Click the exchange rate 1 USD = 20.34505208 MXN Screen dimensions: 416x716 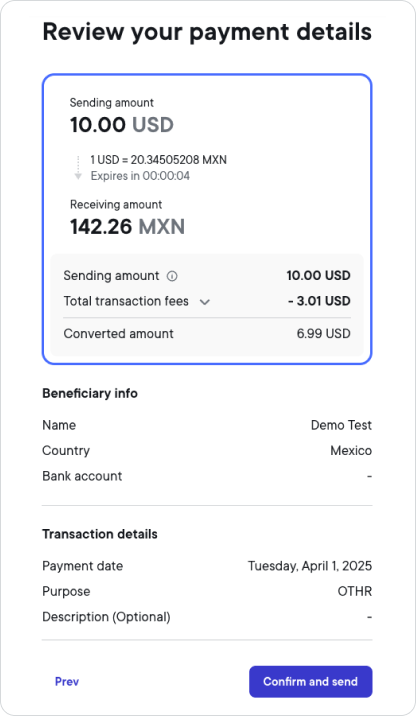click(158, 160)
